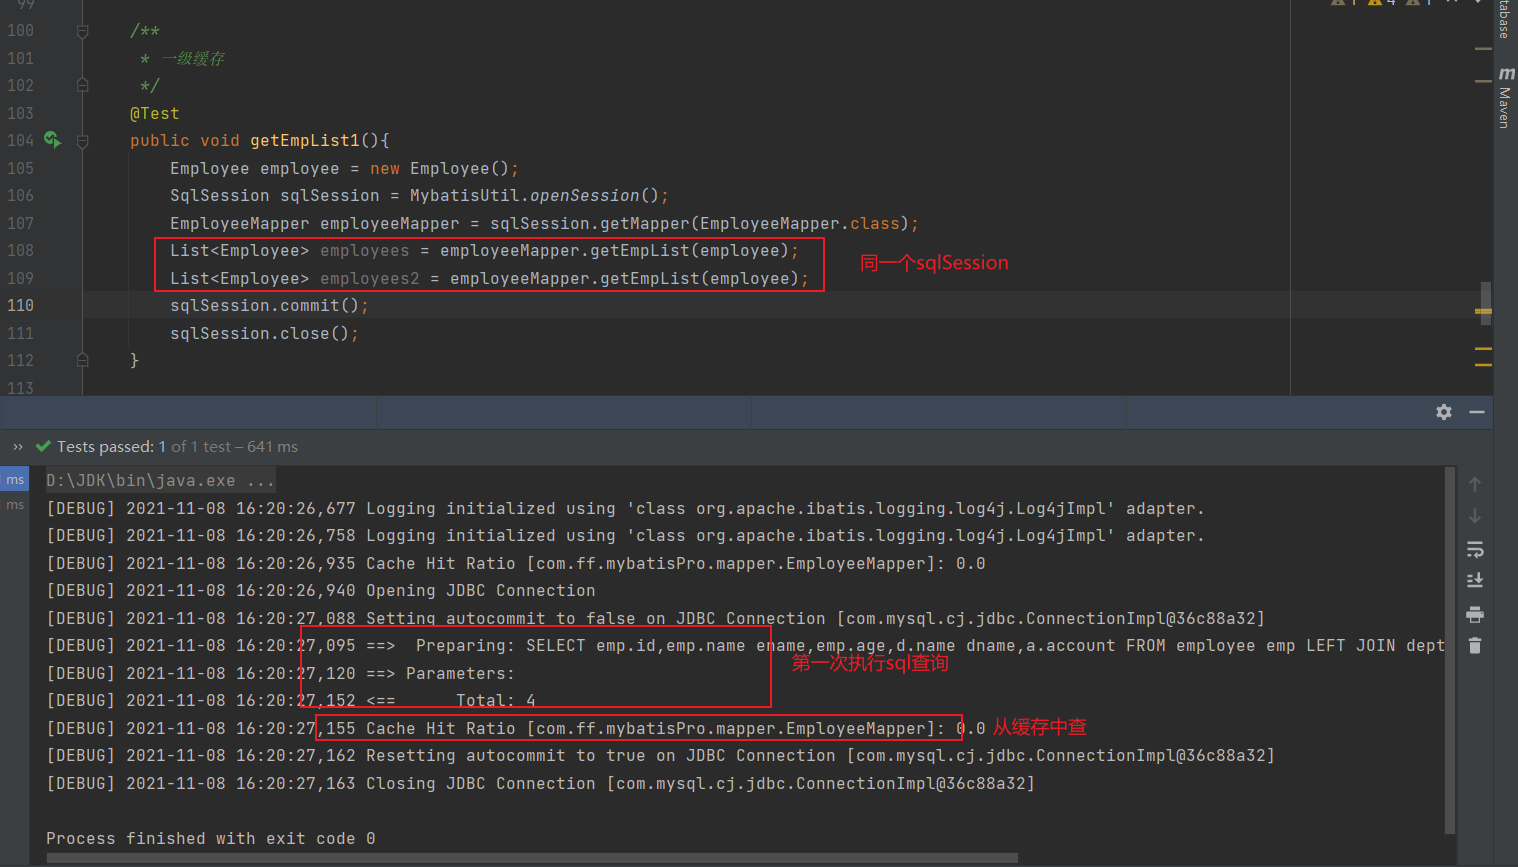Click the console vertical scrollbar

click(1450, 650)
